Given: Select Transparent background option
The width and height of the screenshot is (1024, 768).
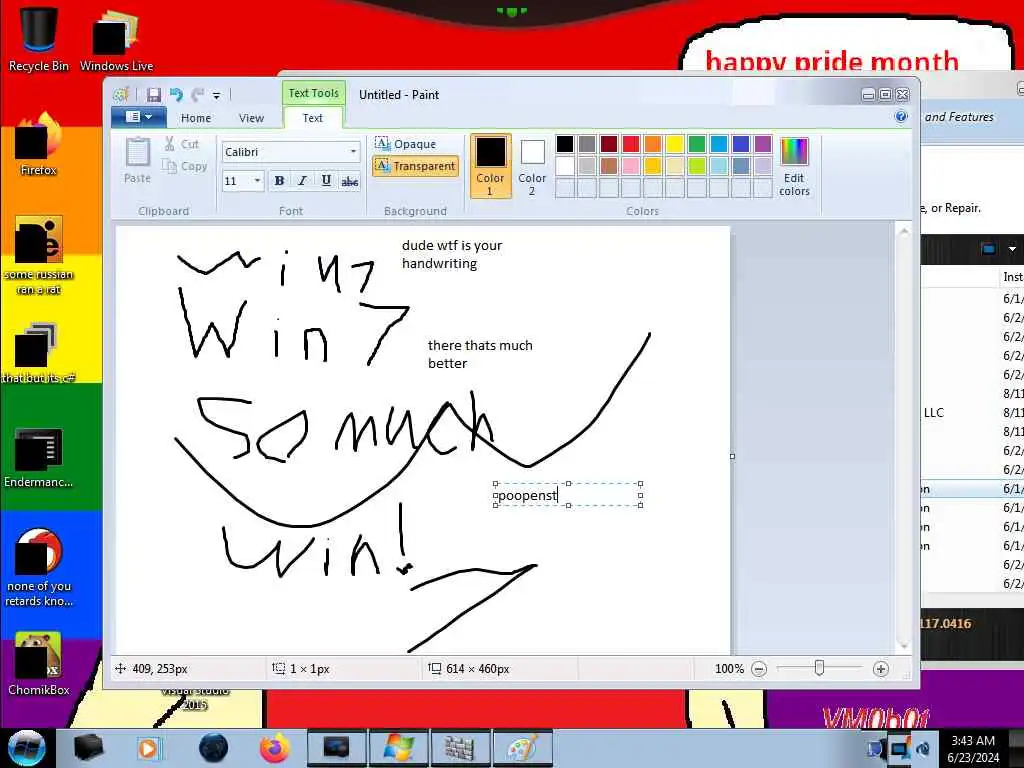Looking at the screenshot, I should coord(415,166).
